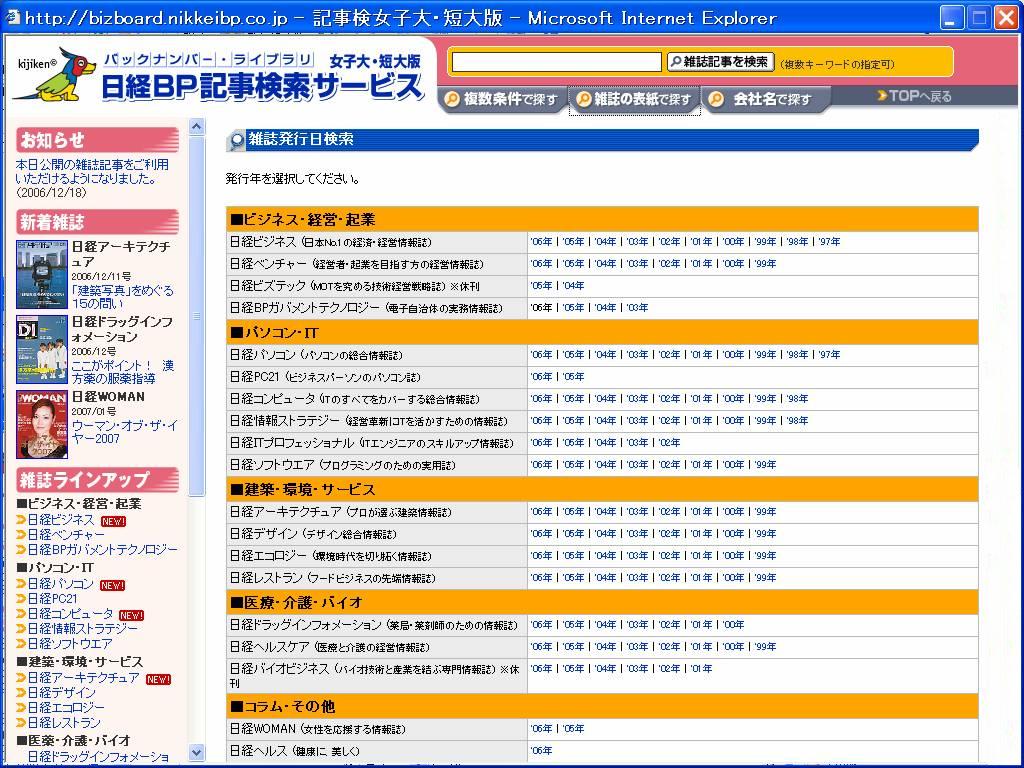Open '06年 in the 日経ヘルス table row

(x=541, y=751)
